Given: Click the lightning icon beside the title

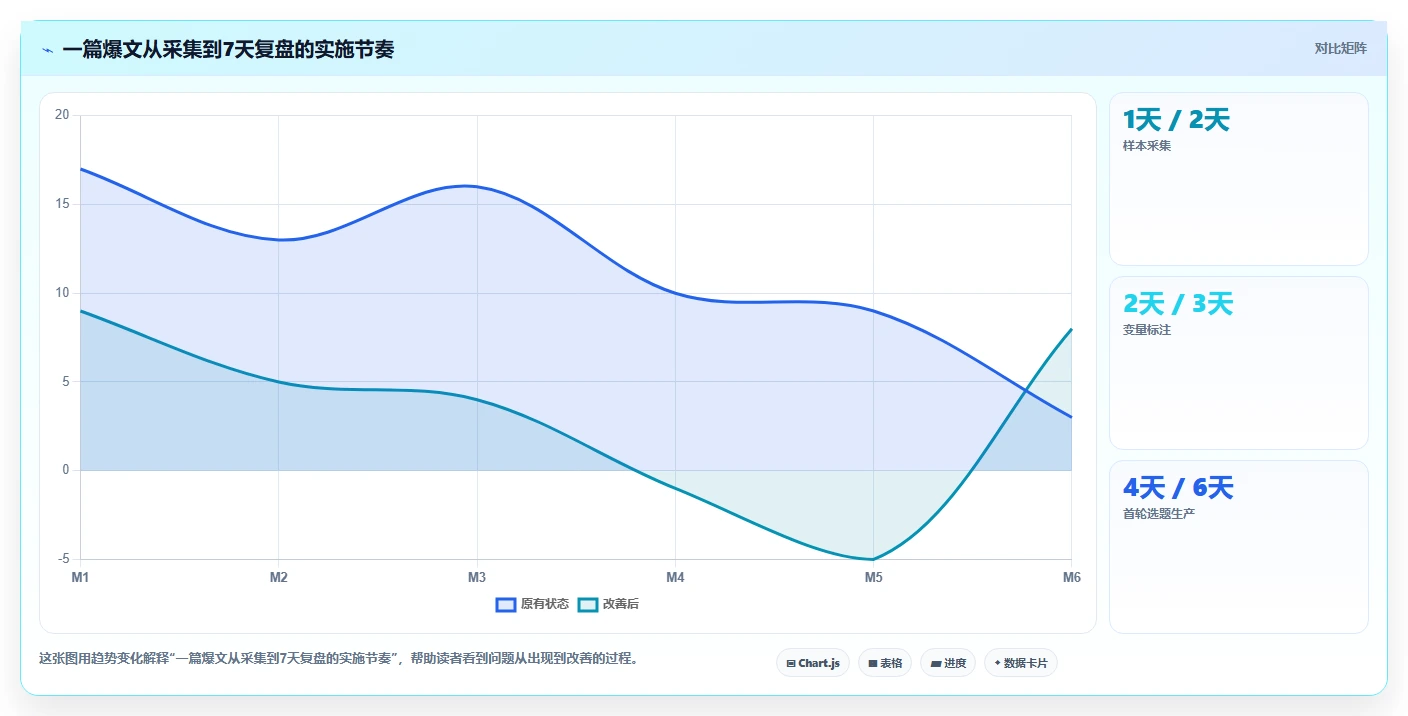Looking at the screenshot, I should pos(47,50).
